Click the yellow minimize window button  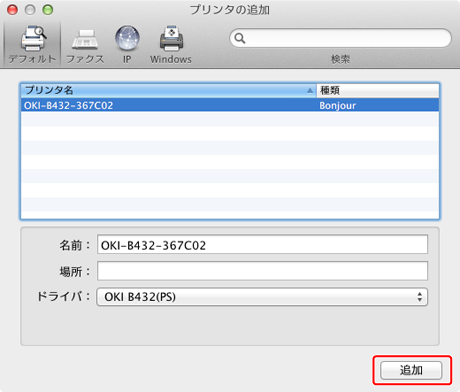point(30,9)
